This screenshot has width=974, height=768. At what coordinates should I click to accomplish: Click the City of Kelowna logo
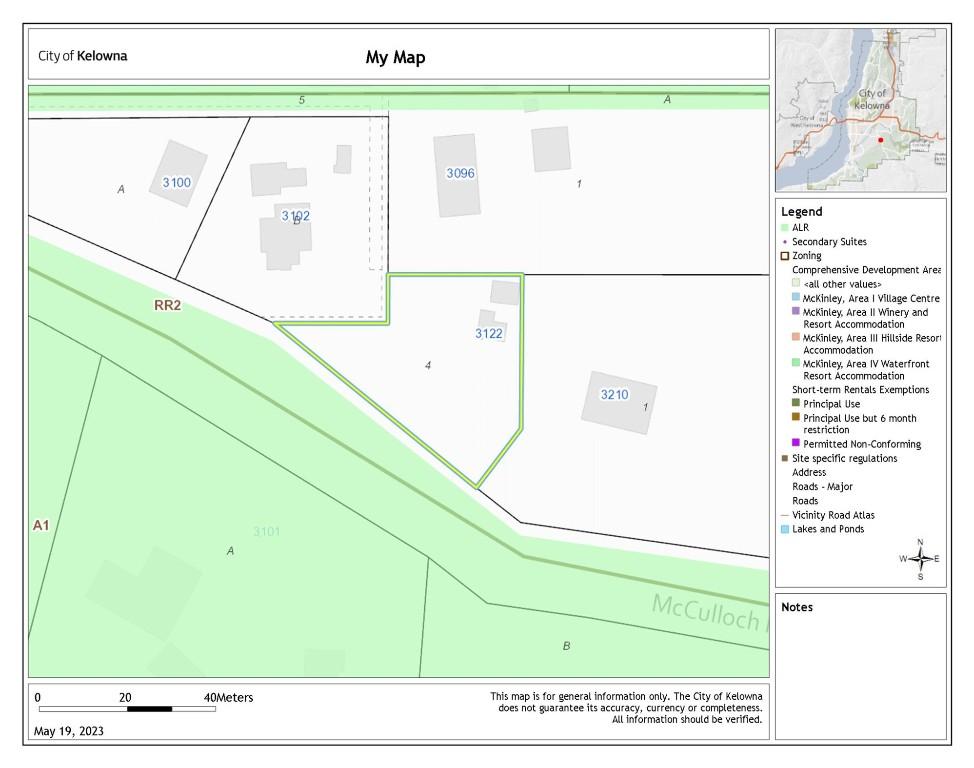coord(83,56)
